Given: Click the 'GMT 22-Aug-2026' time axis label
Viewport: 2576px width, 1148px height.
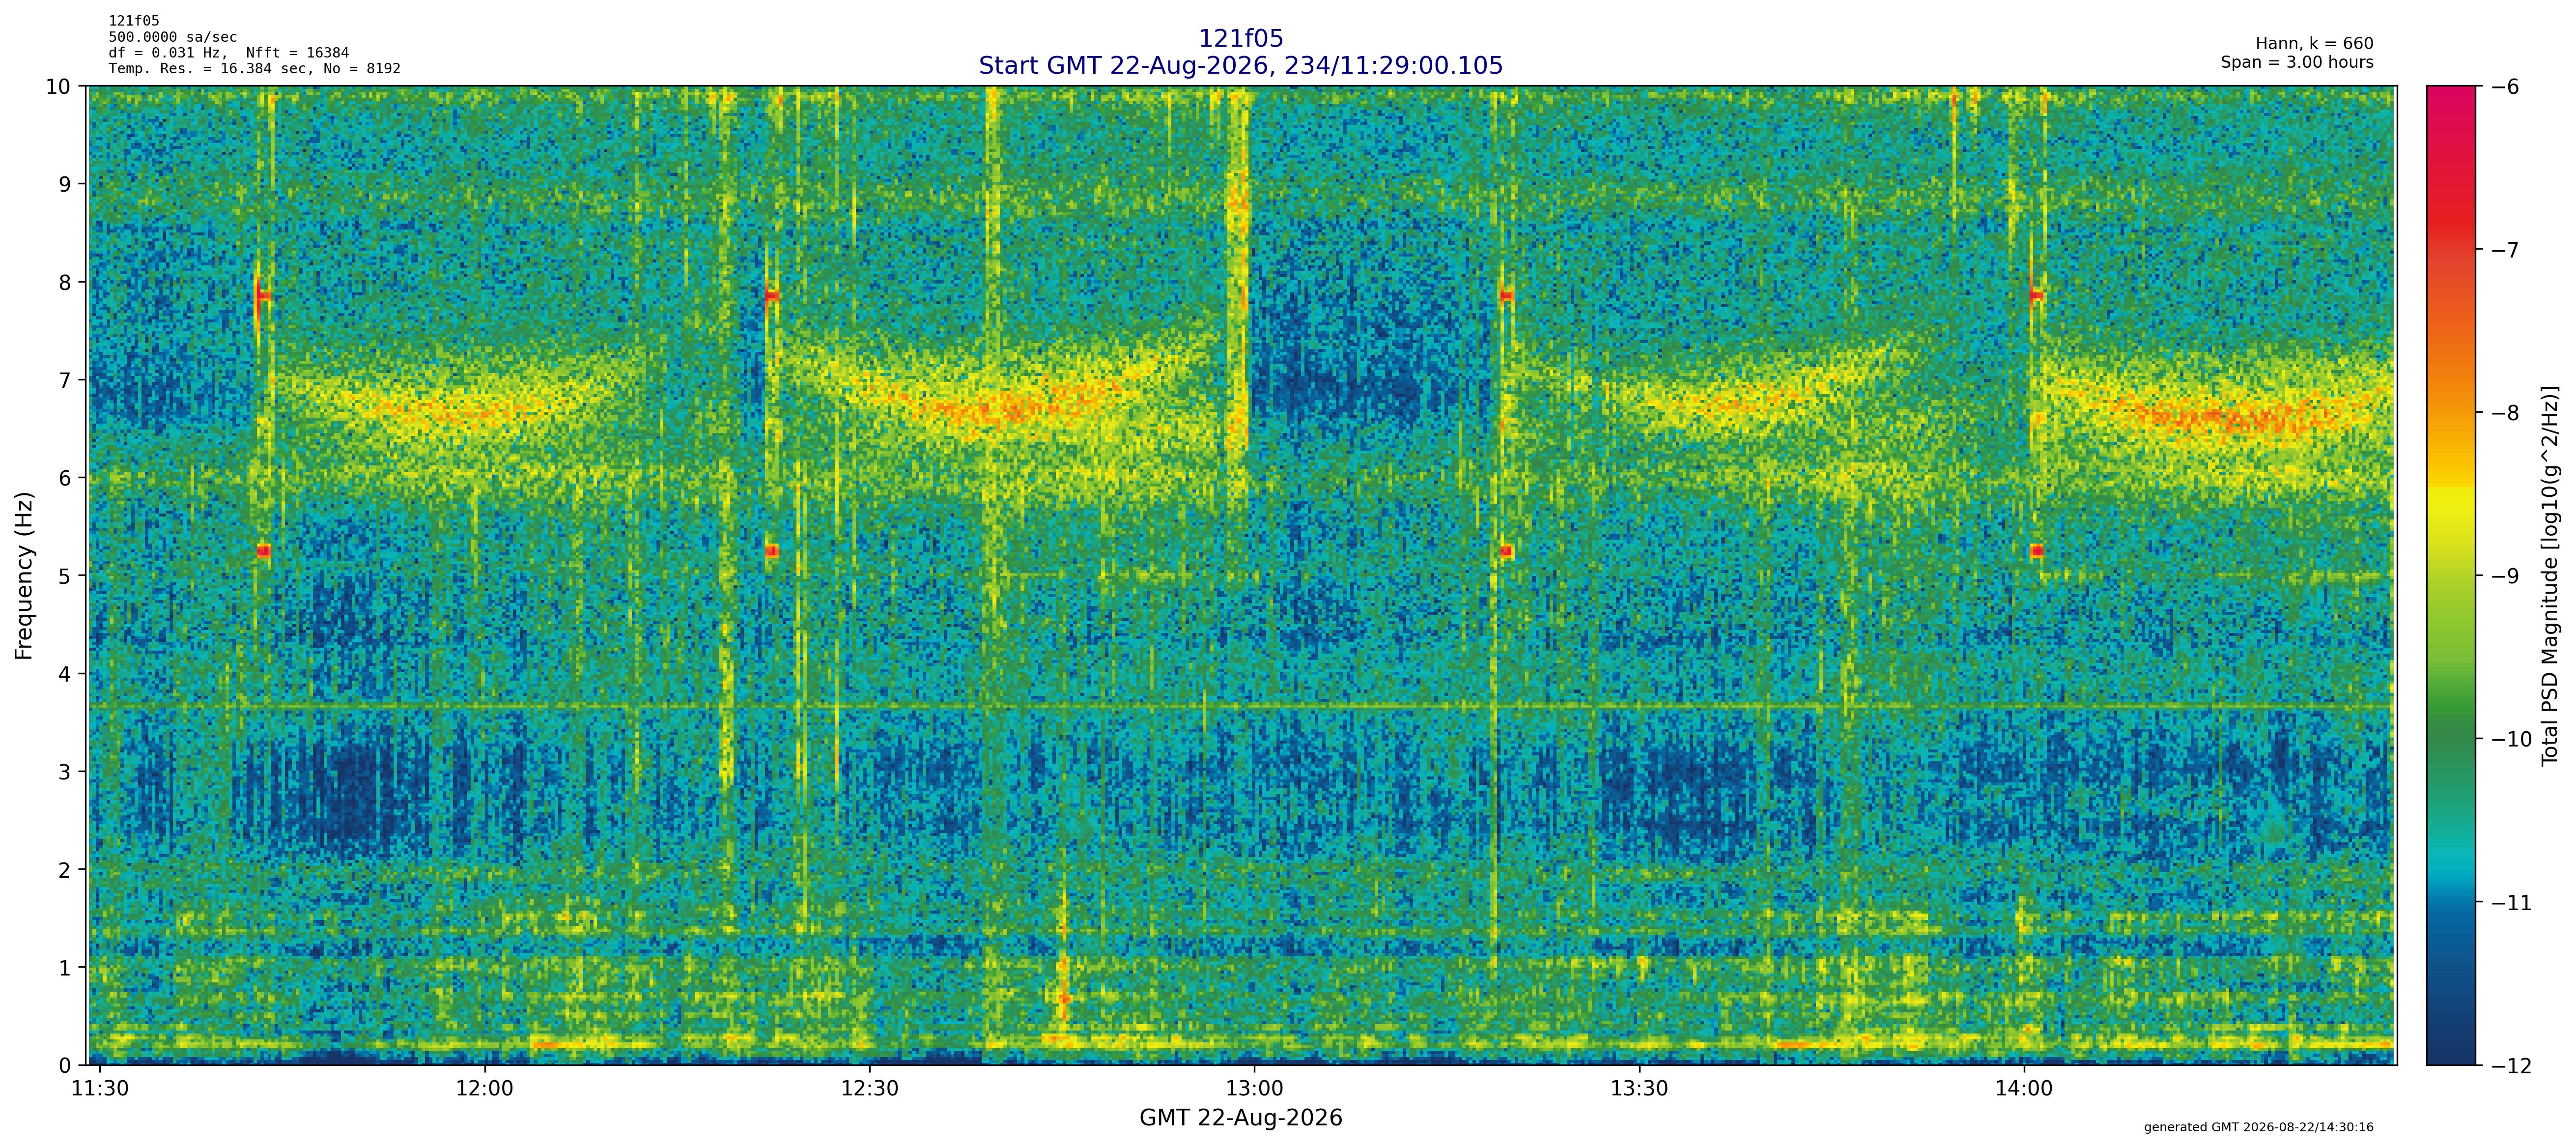Looking at the screenshot, I should pos(1240,1118).
